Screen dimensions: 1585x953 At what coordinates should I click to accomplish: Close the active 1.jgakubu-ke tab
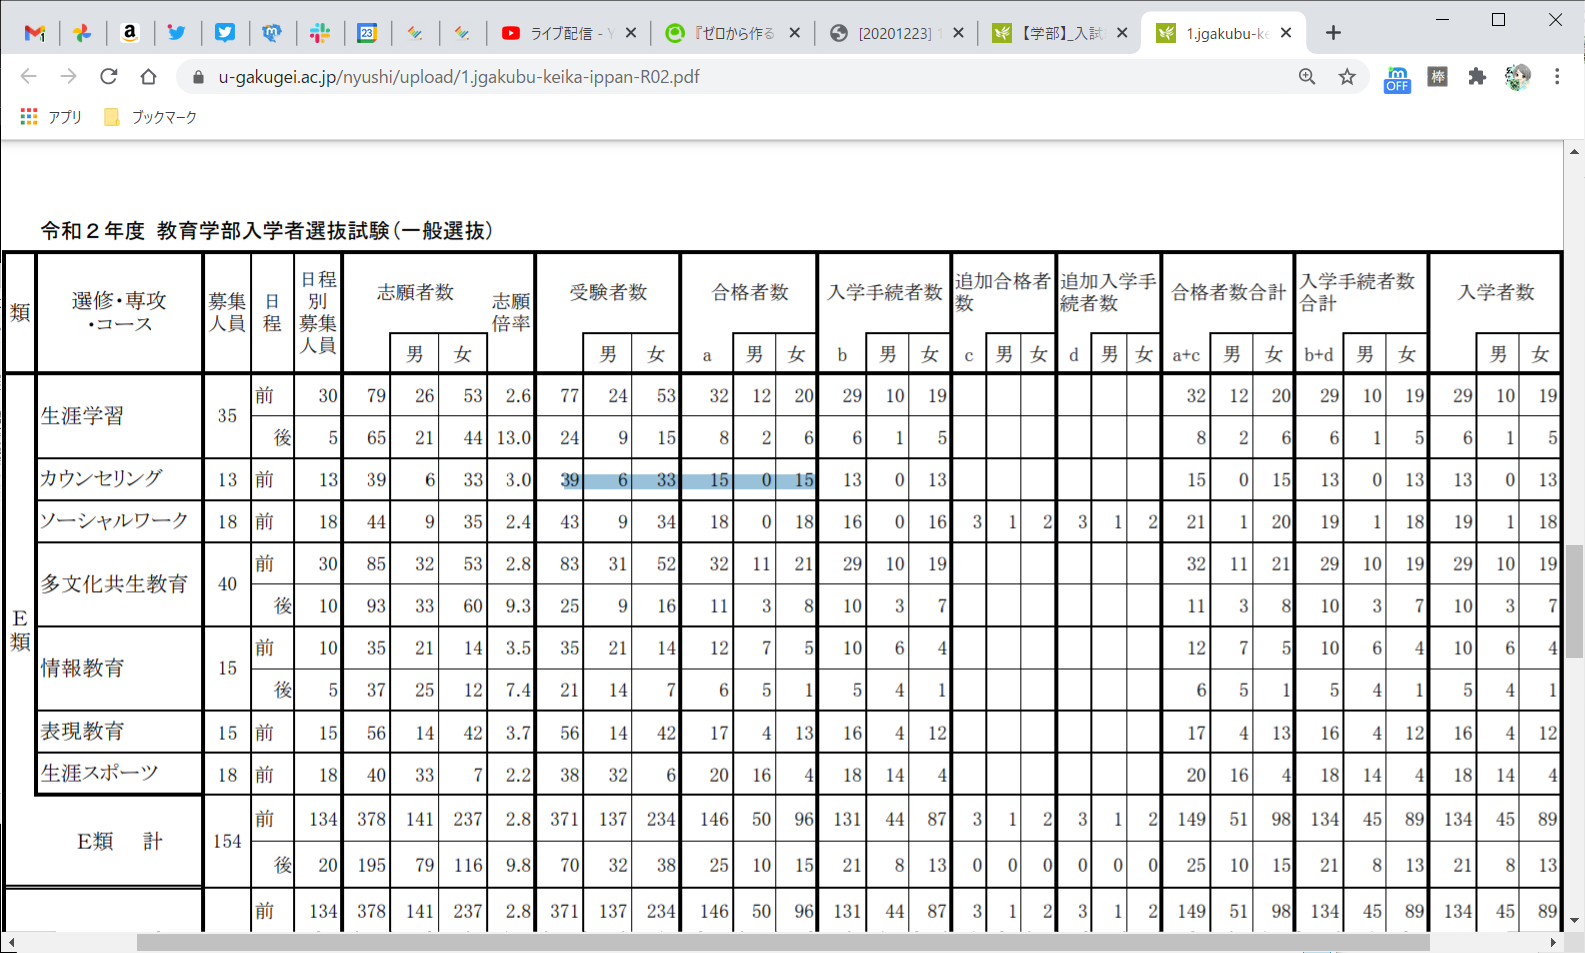click(x=1286, y=33)
